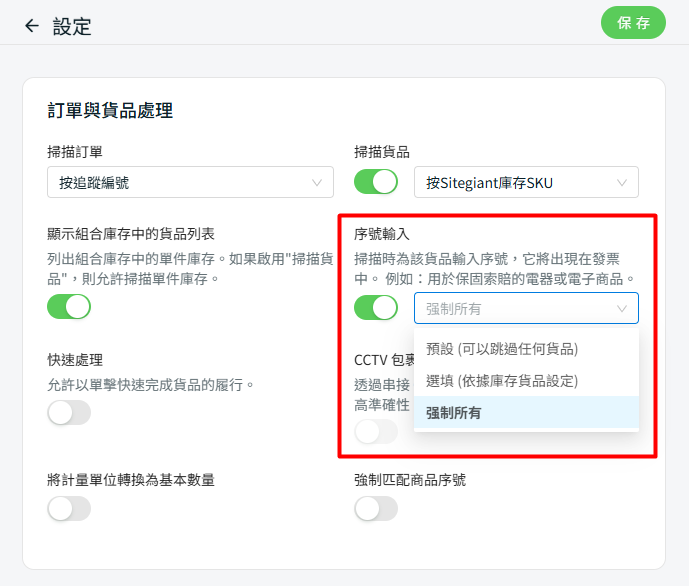This screenshot has width=689, height=586.
Task: Click the chevron in the 按追蹤編號 select
Action: coord(318,182)
